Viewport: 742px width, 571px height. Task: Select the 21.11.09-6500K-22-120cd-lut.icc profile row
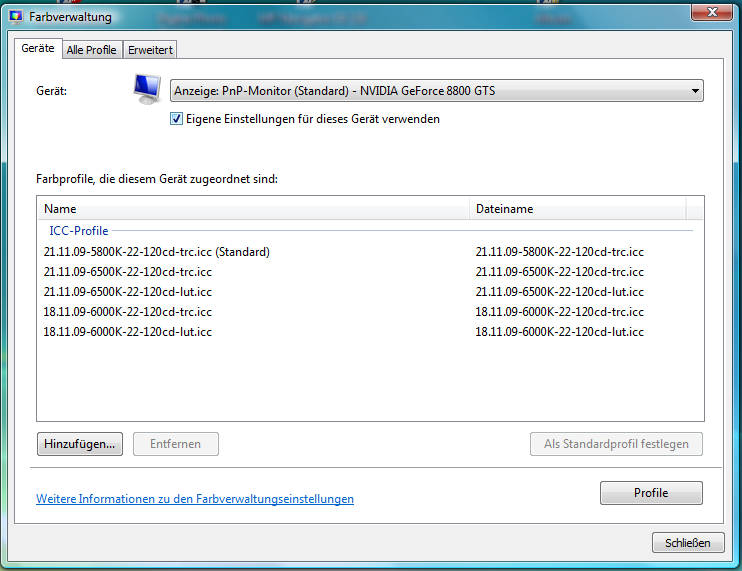[x=127, y=292]
